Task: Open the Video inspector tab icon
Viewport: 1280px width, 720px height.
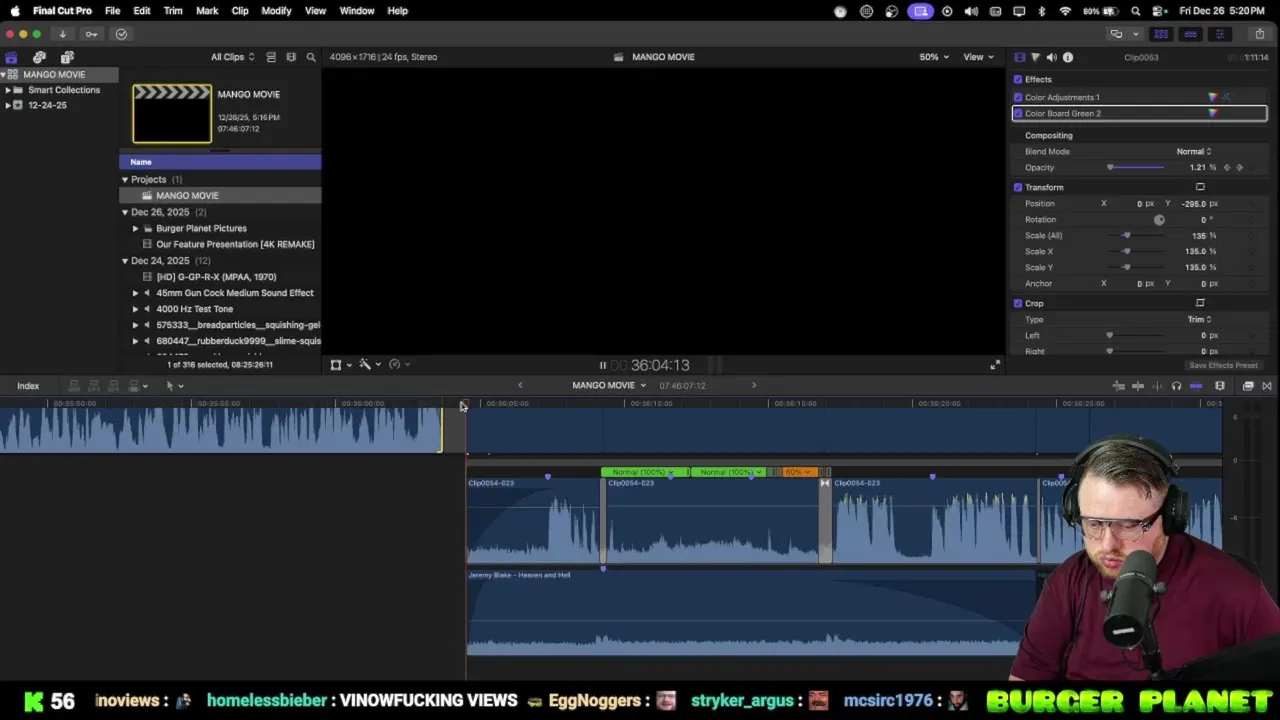Action: coord(1019,57)
